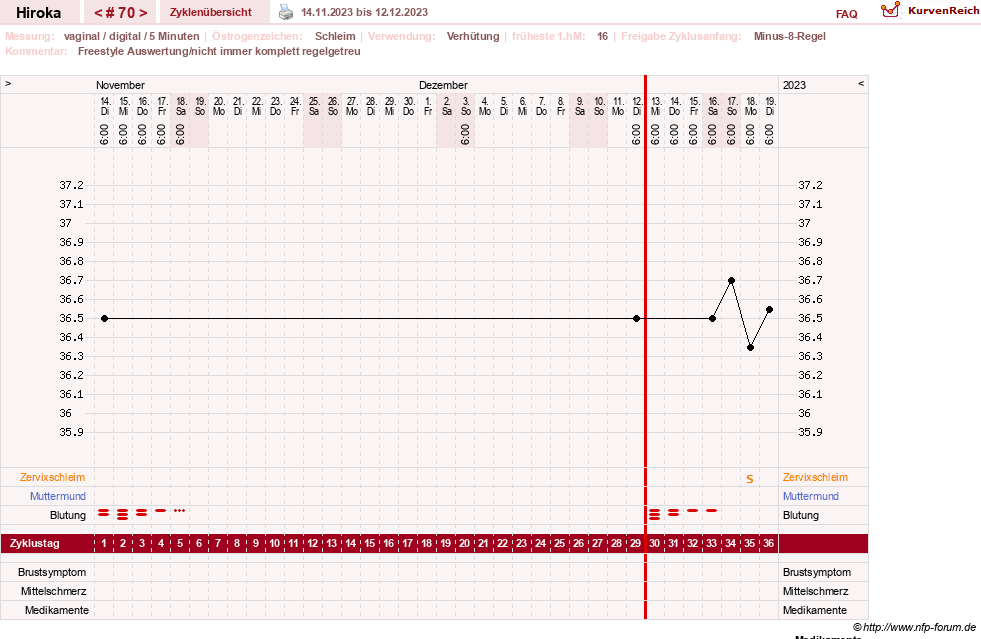Image resolution: width=981 pixels, height=639 pixels.
Task: Click the date header 12. Di
Action: tap(636, 106)
